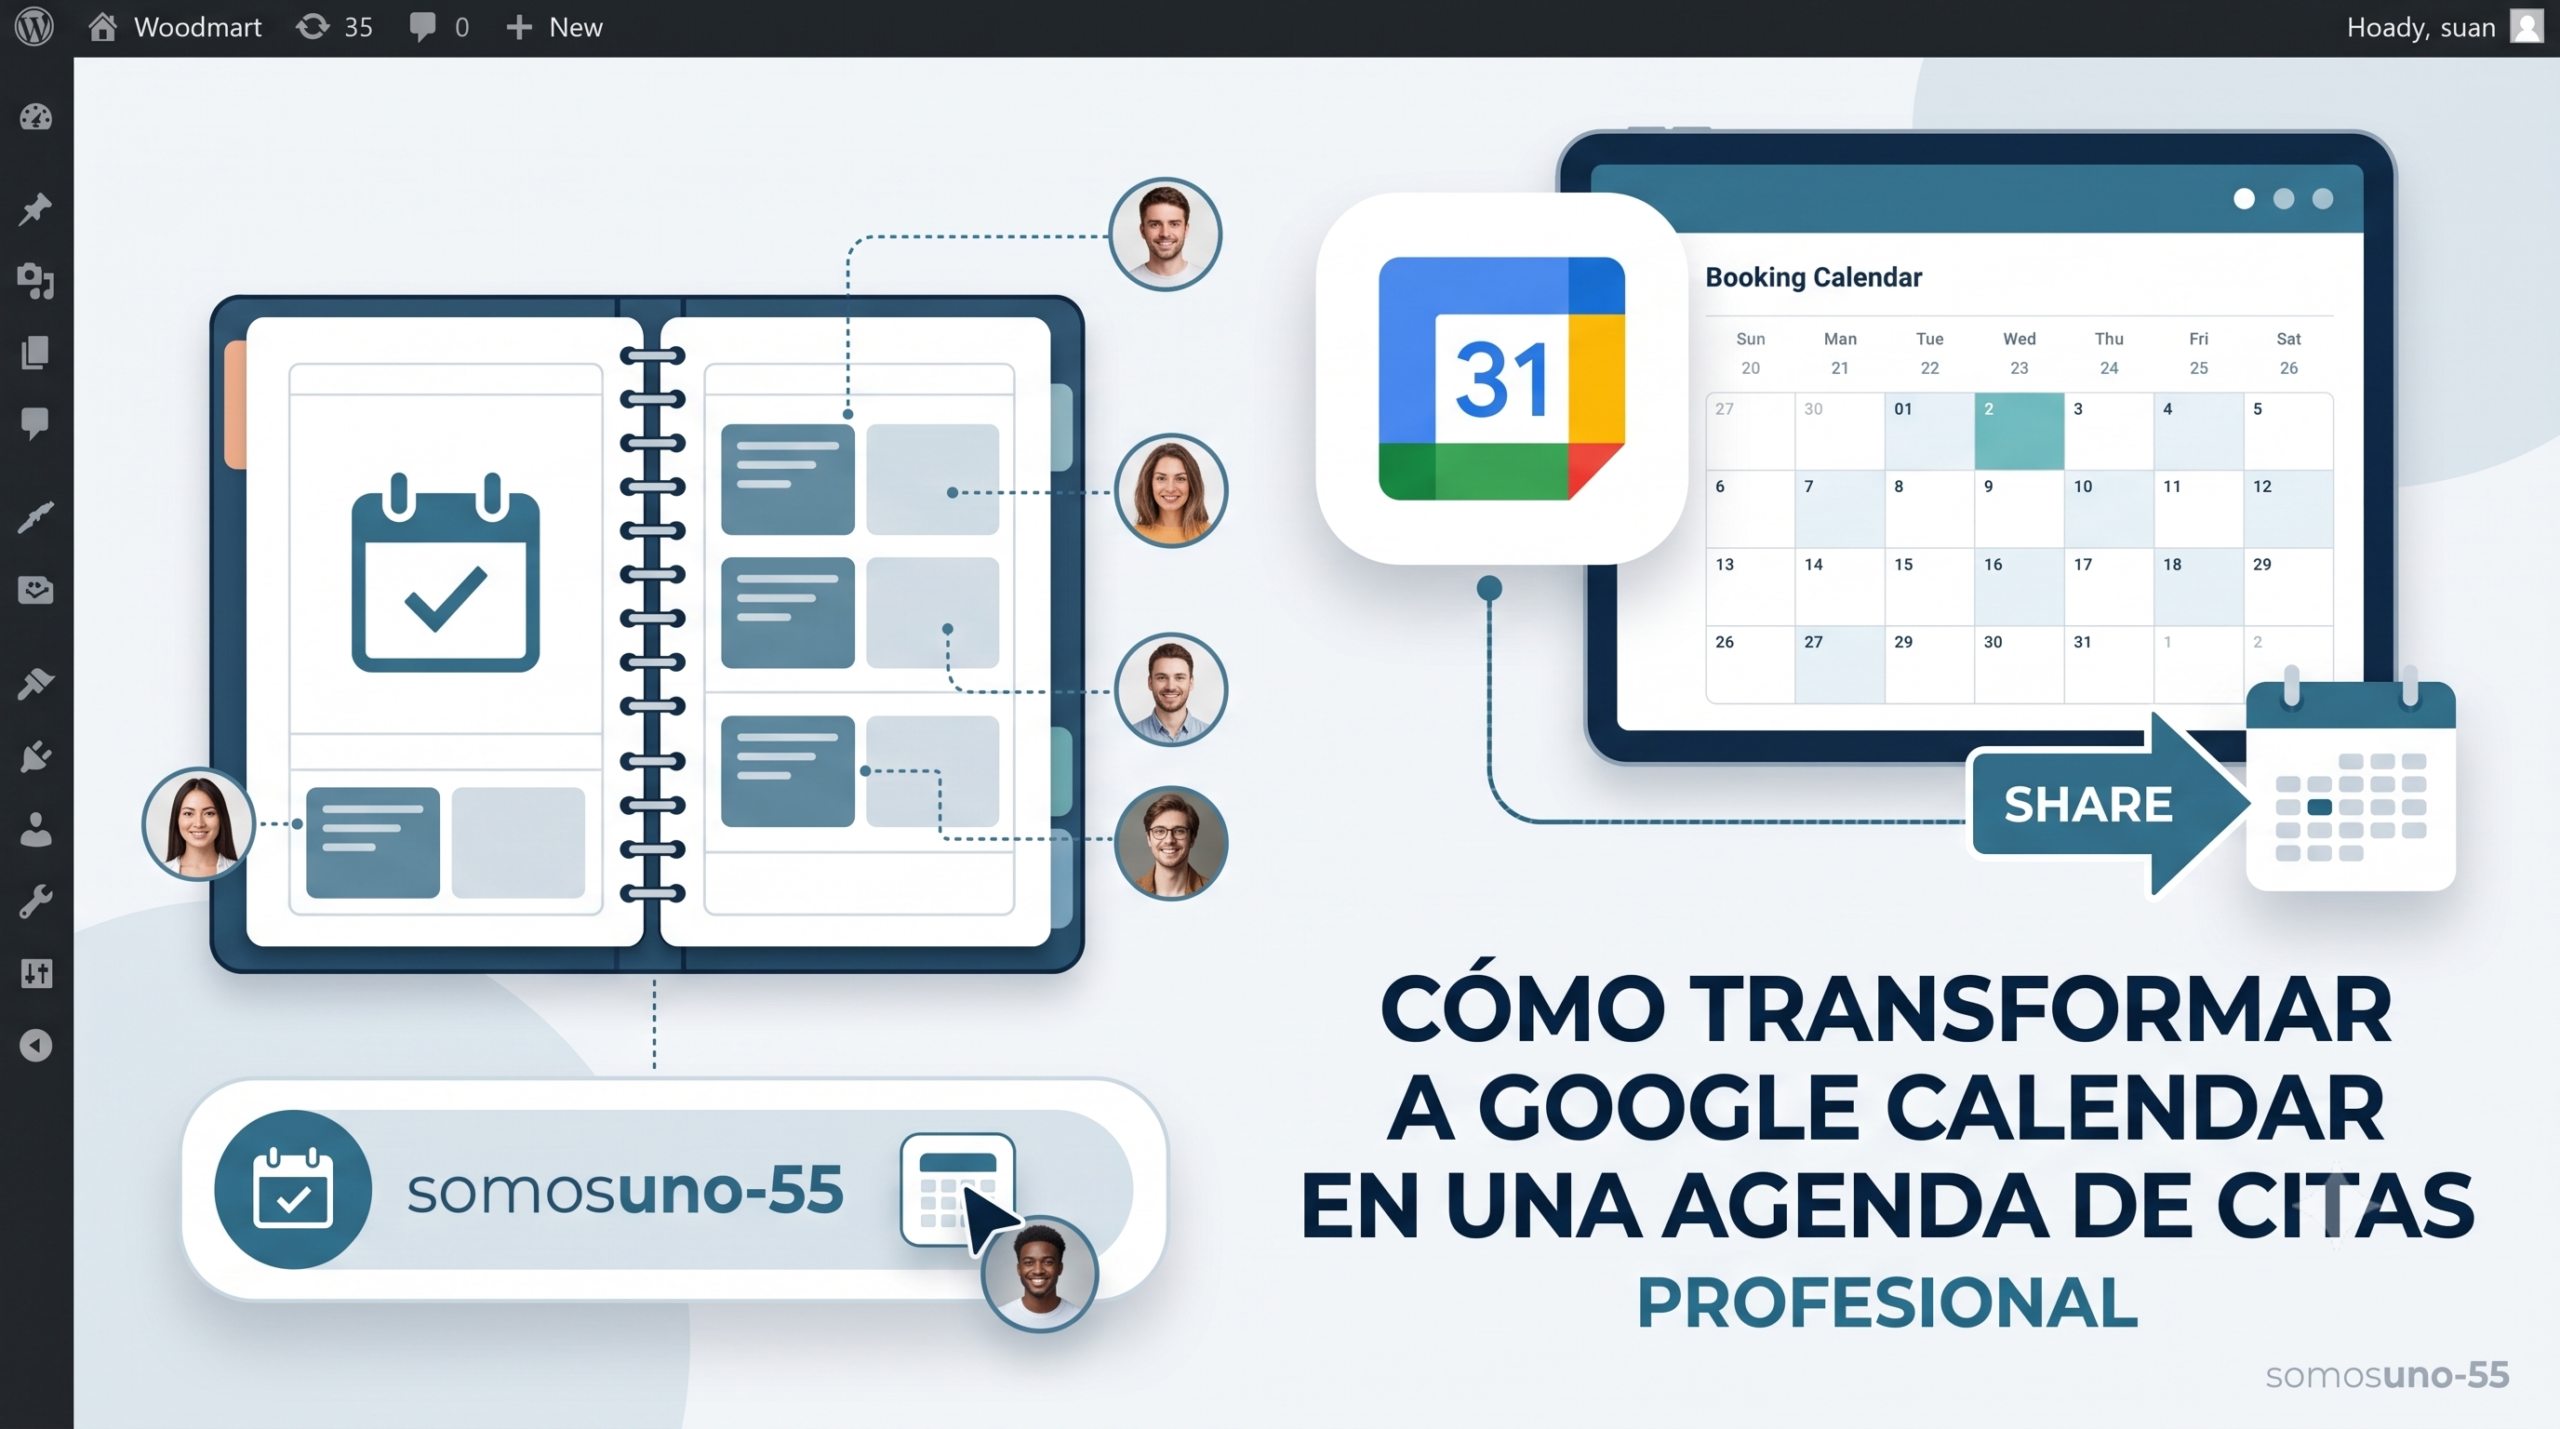Select date 17 in the Booking Calendar
The image size is (2560, 1429).
pos(2108,587)
